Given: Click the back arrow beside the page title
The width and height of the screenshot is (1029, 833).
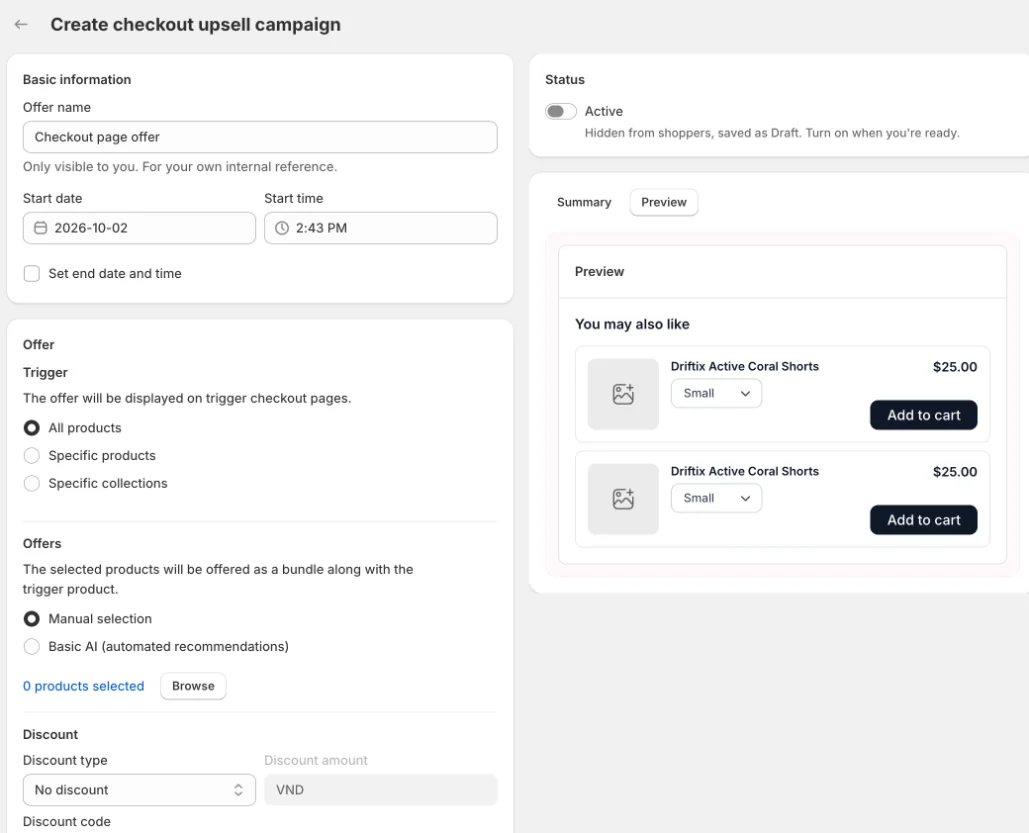Looking at the screenshot, I should pos(21,24).
